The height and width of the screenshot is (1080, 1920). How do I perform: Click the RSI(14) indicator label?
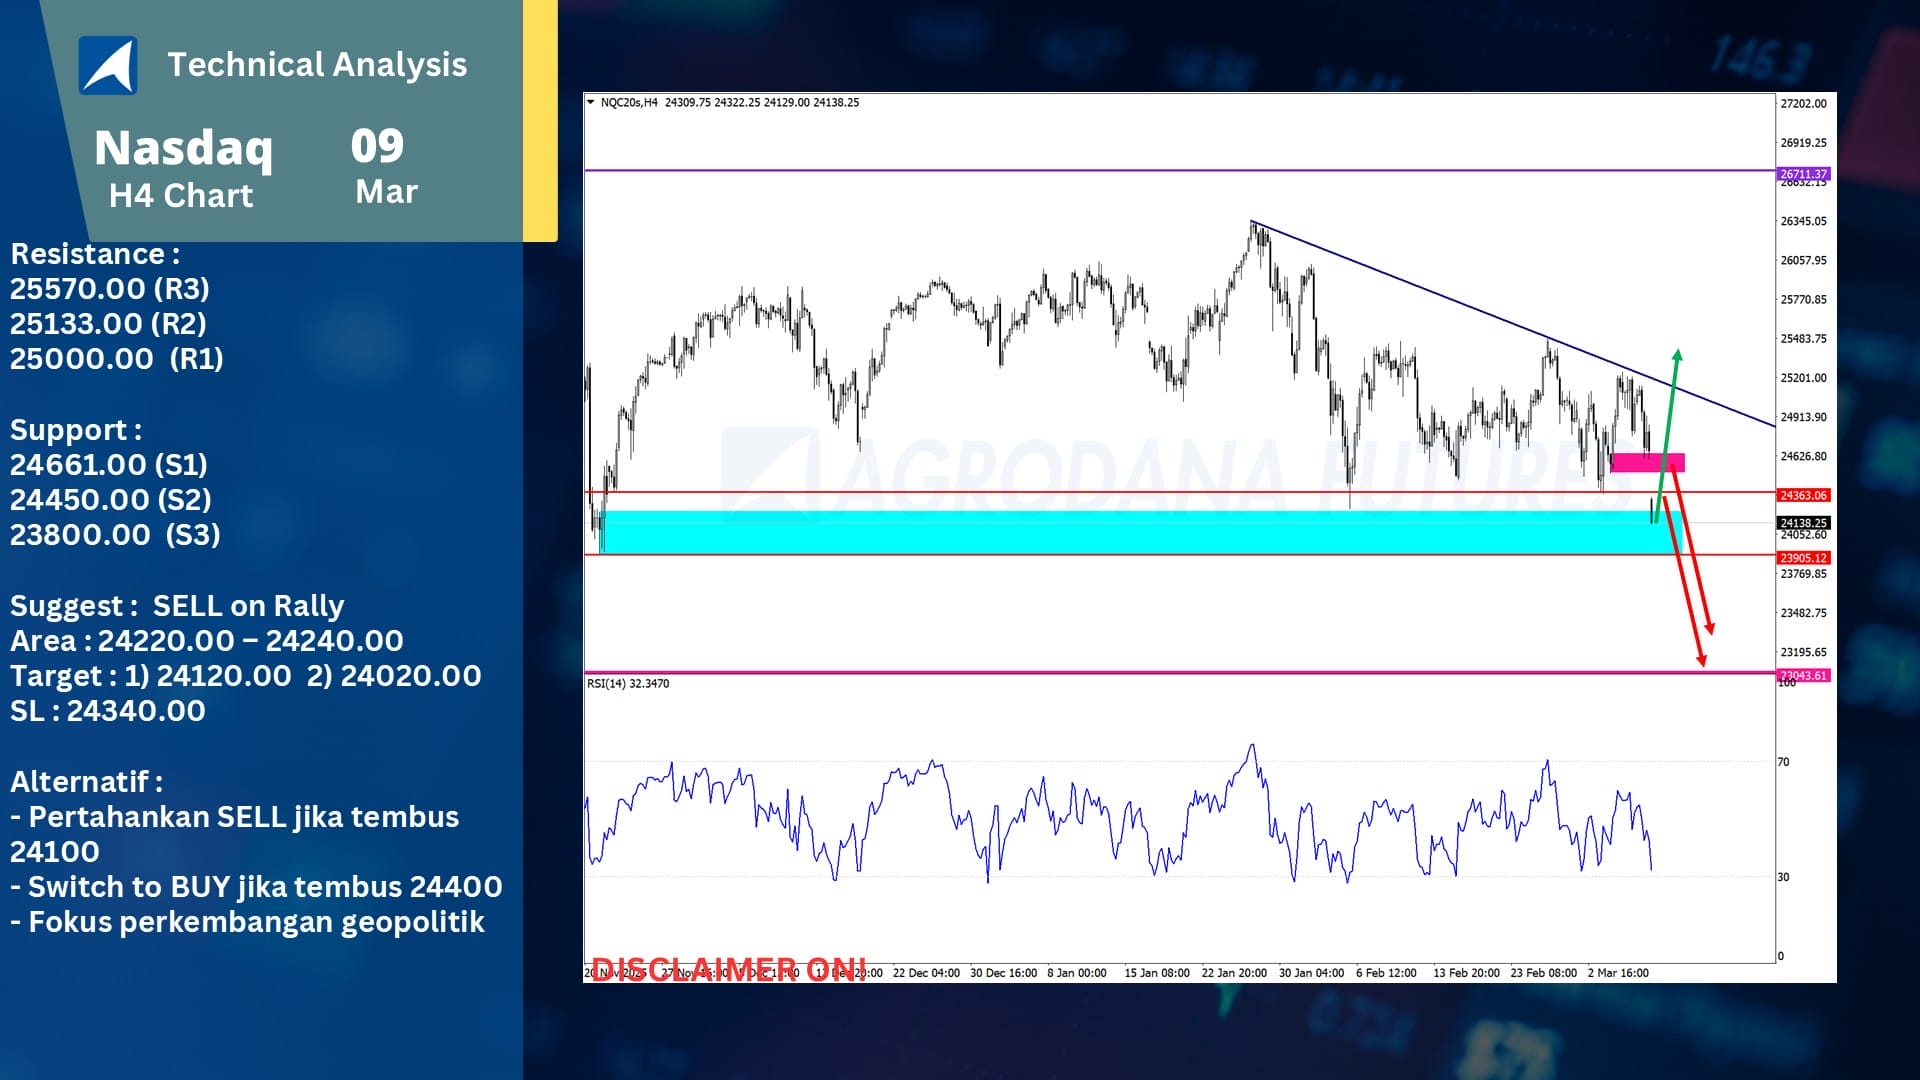pyautogui.click(x=628, y=684)
